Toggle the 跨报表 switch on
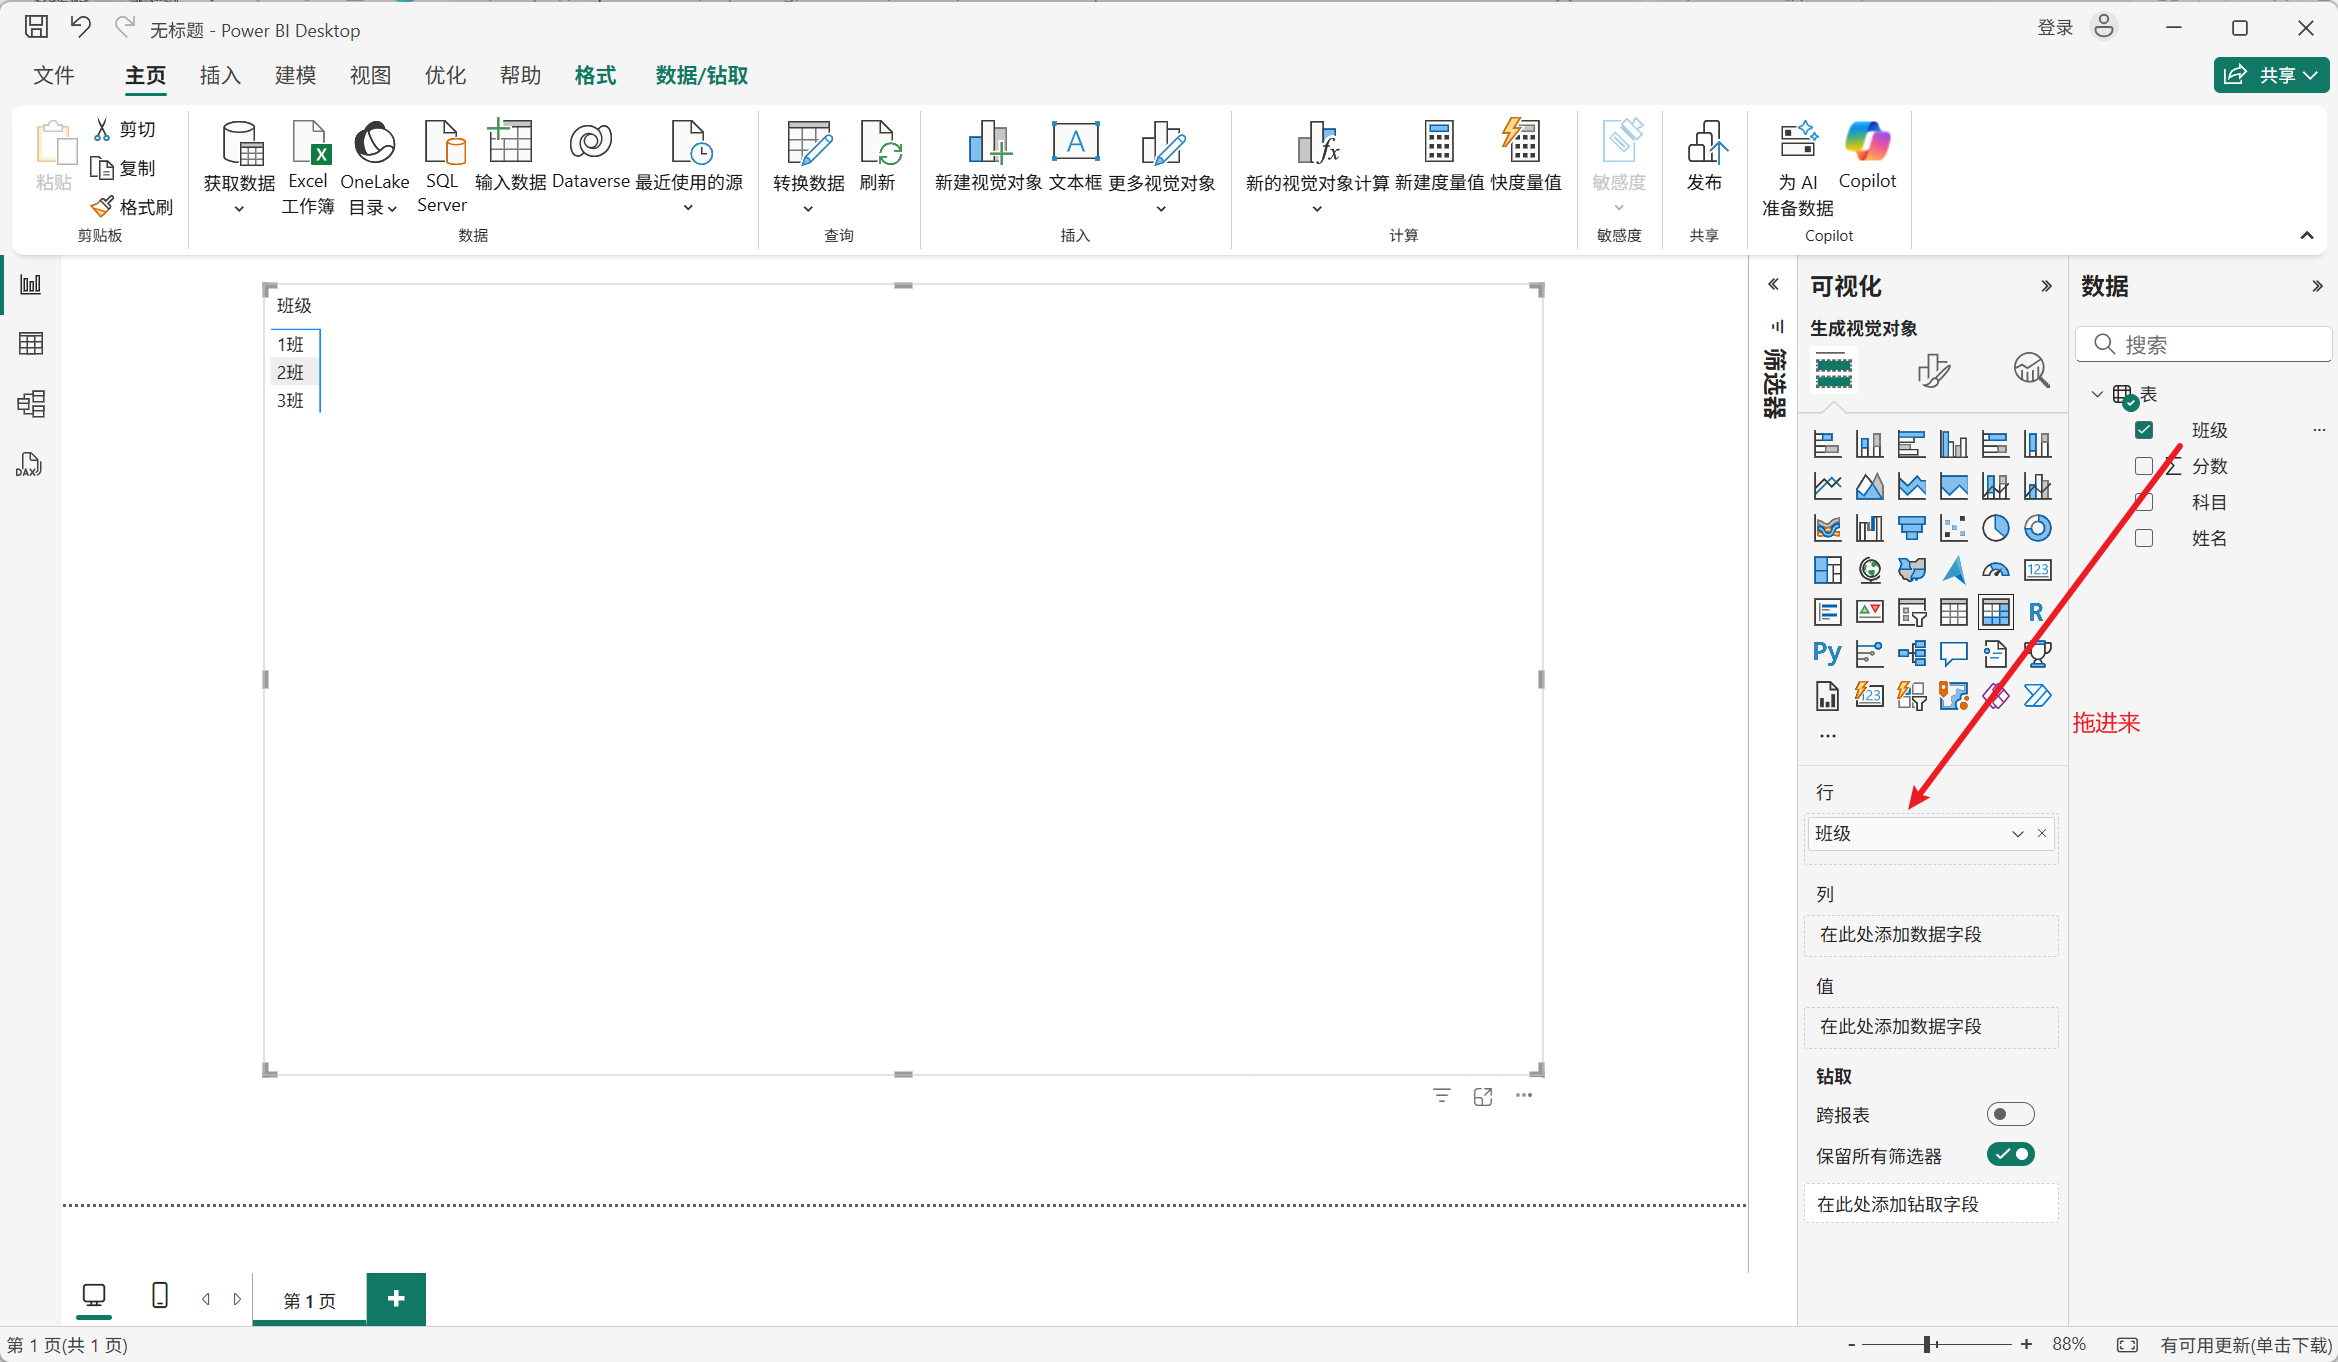Image resolution: width=2338 pixels, height=1362 pixels. coord(2010,1114)
